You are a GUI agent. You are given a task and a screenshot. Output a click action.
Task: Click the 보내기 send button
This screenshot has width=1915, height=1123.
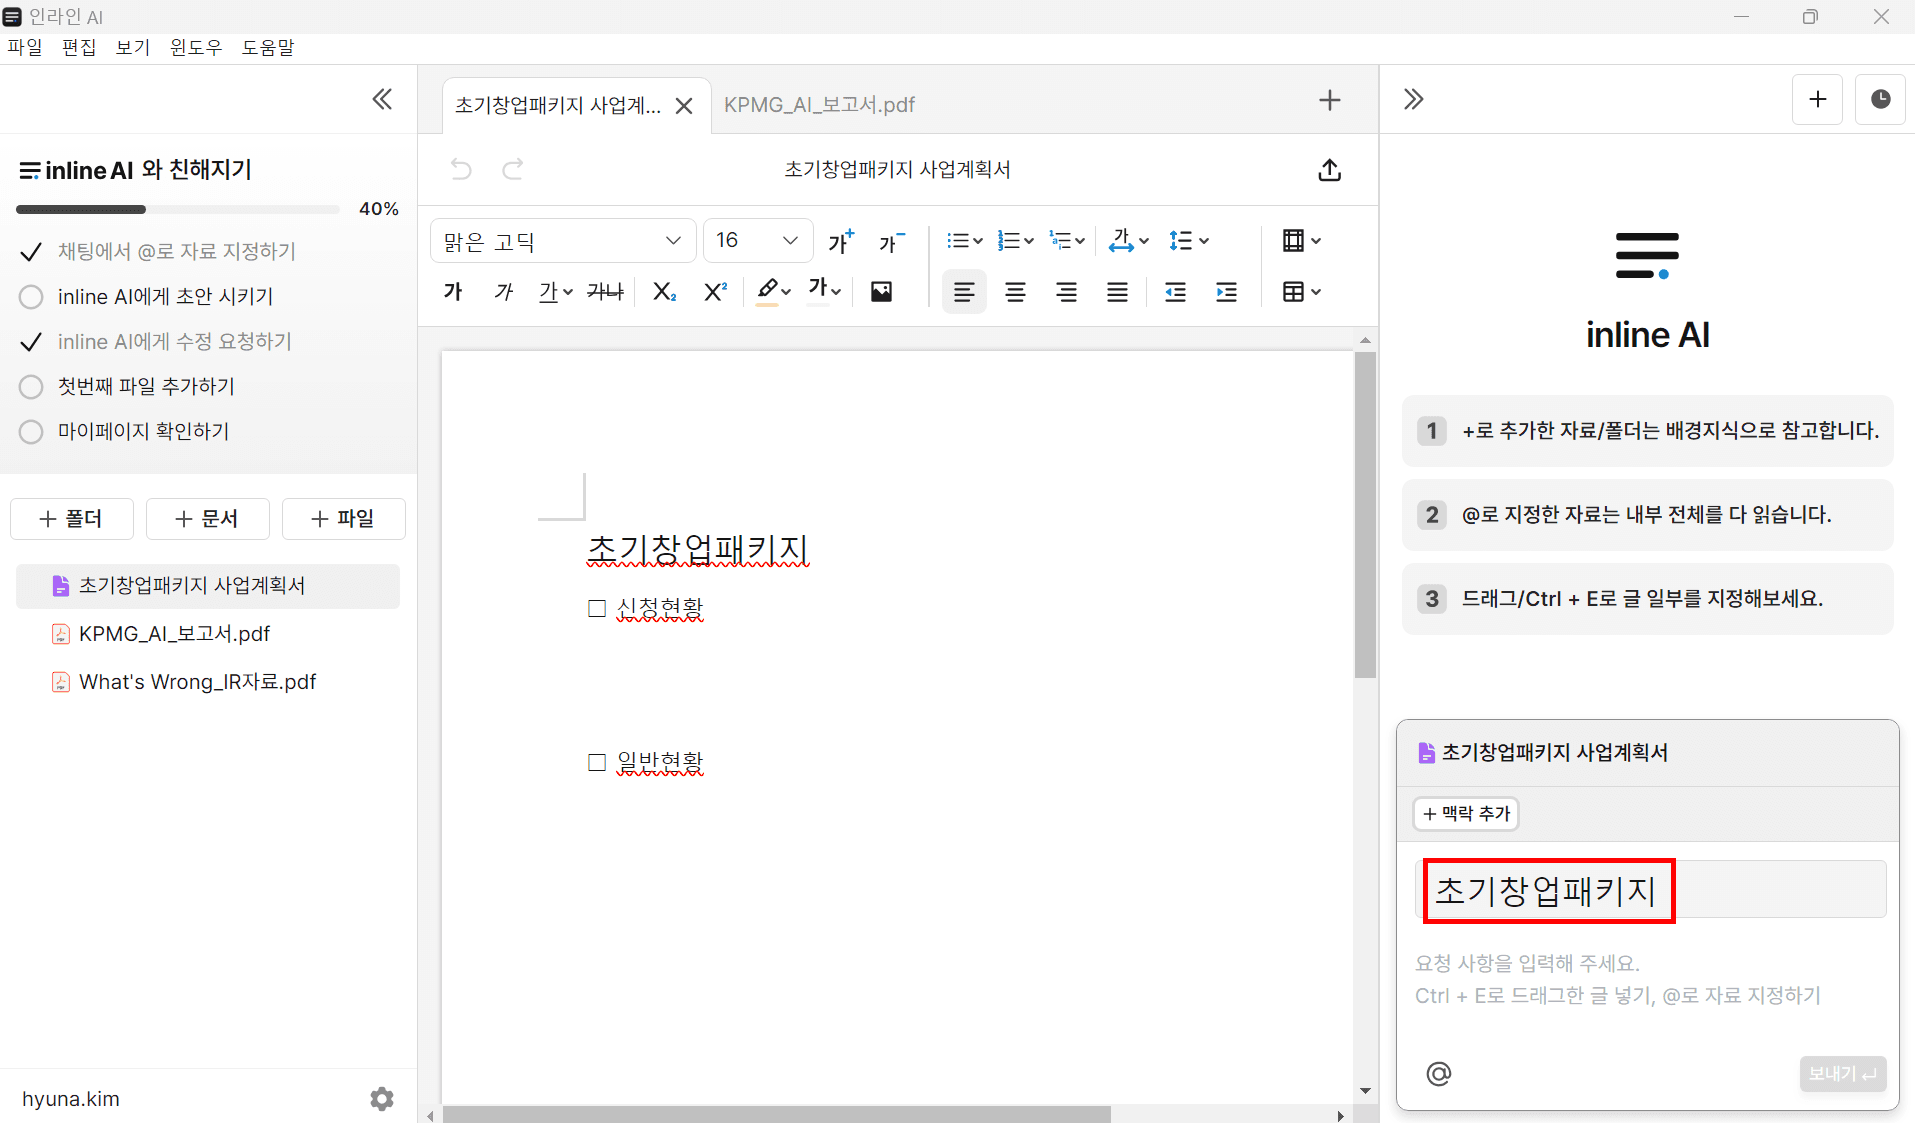tap(1842, 1073)
